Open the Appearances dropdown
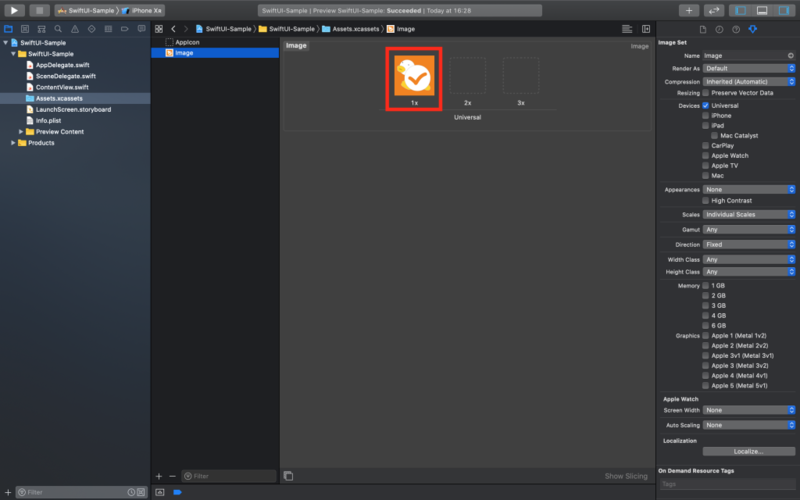Image resolution: width=800 pixels, height=500 pixels. click(x=749, y=189)
